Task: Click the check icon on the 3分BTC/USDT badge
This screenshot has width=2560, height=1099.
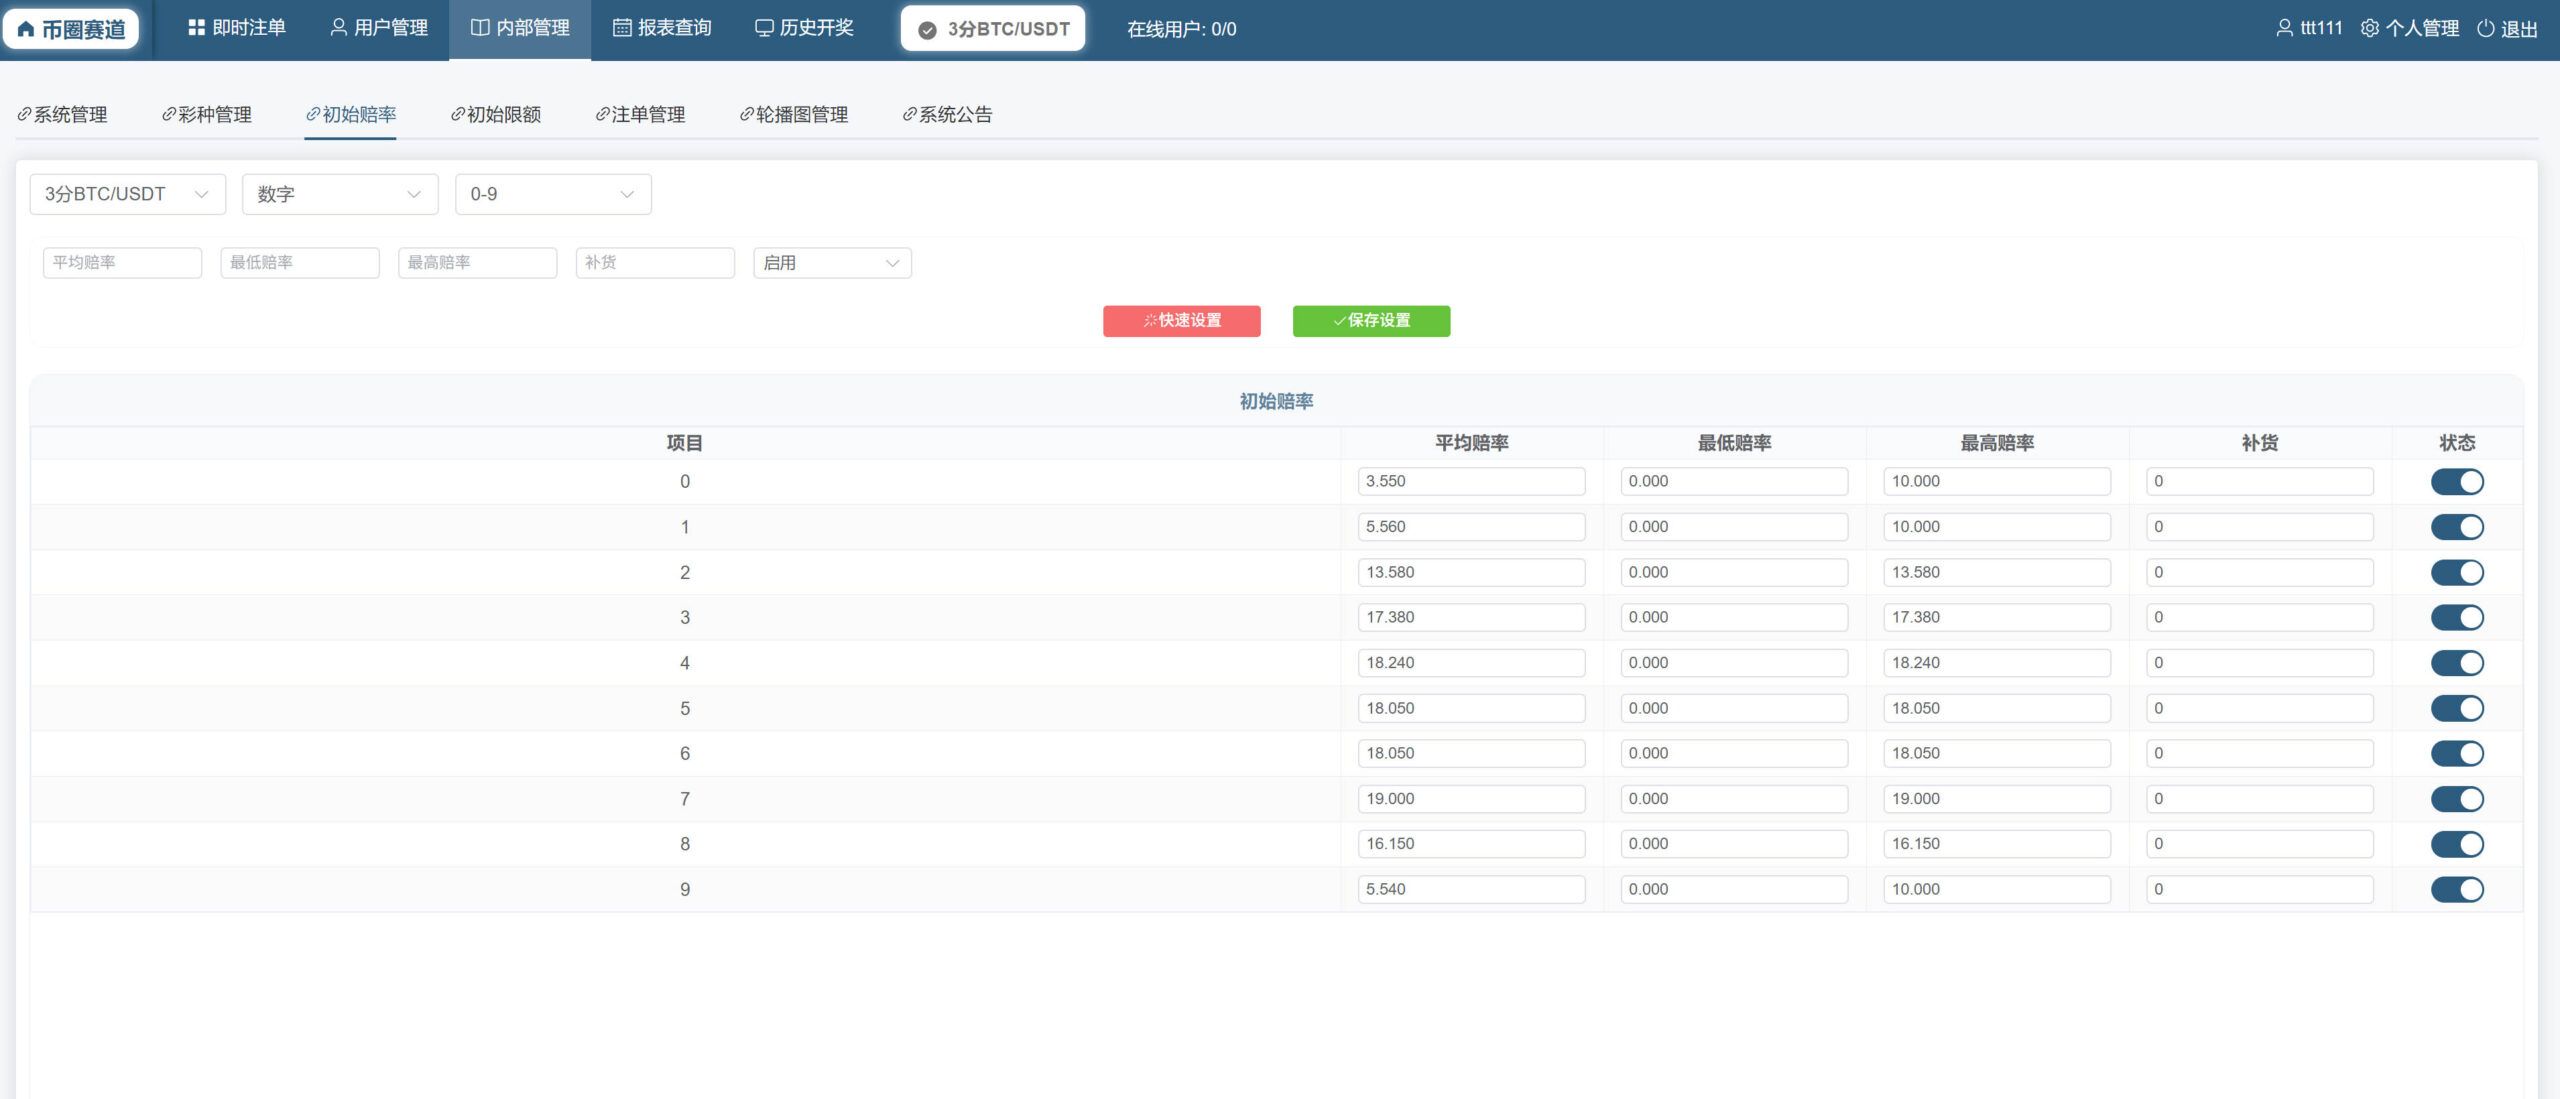Action: pyautogui.click(x=927, y=30)
